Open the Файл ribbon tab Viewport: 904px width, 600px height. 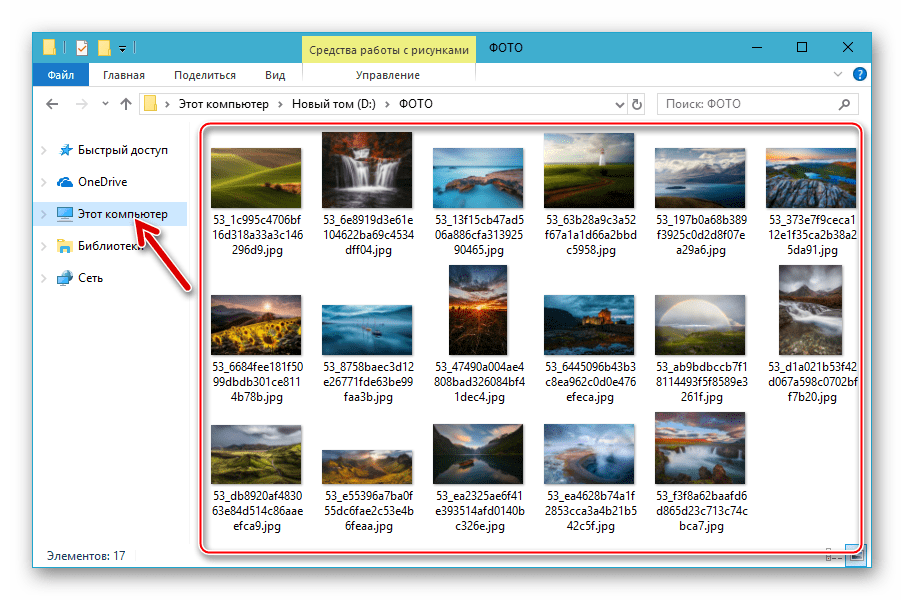tap(61, 75)
